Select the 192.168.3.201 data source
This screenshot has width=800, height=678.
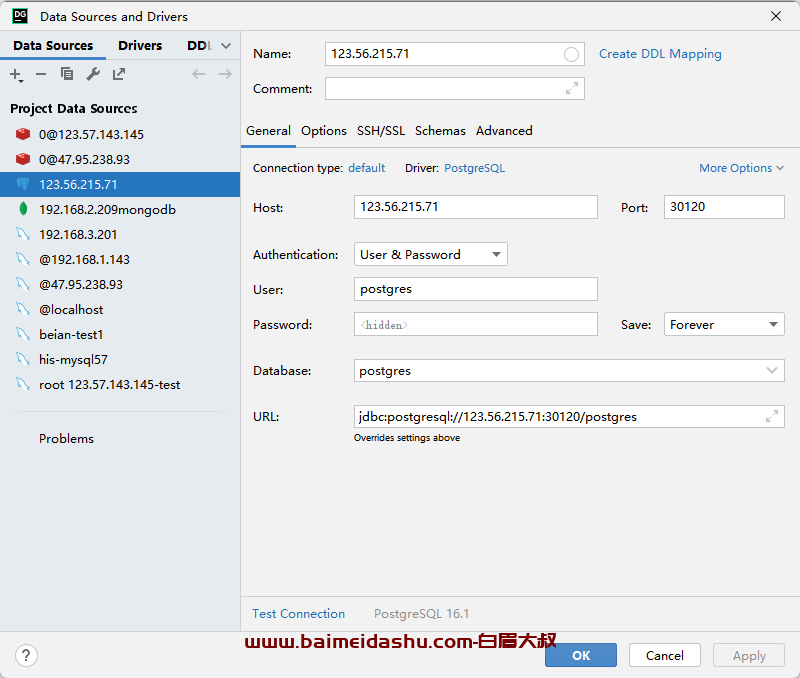(120, 234)
